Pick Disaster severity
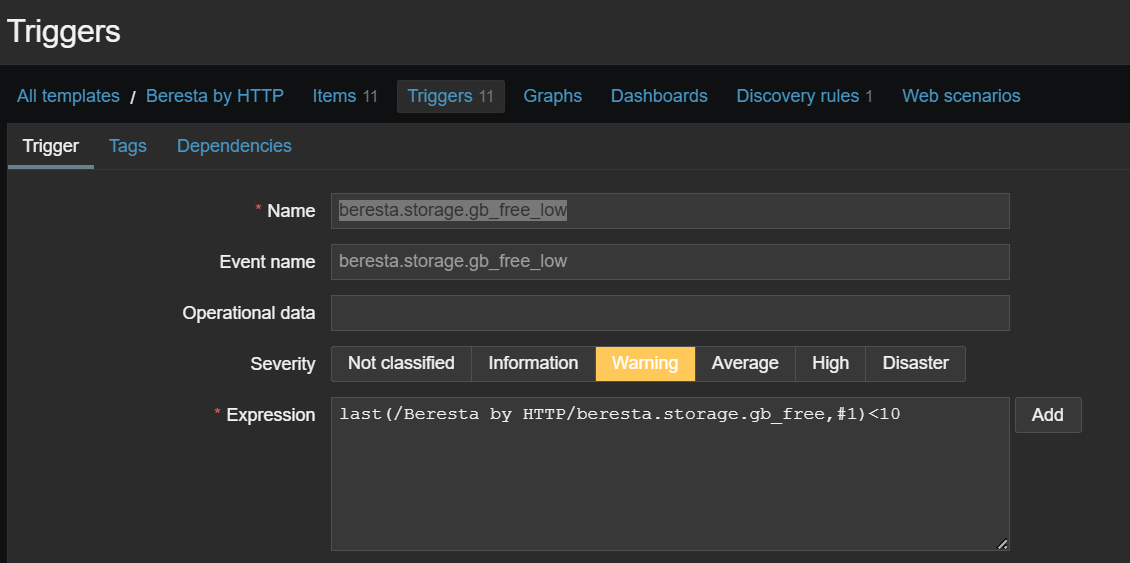Viewport: 1130px width, 563px height. (x=915, y=363)
